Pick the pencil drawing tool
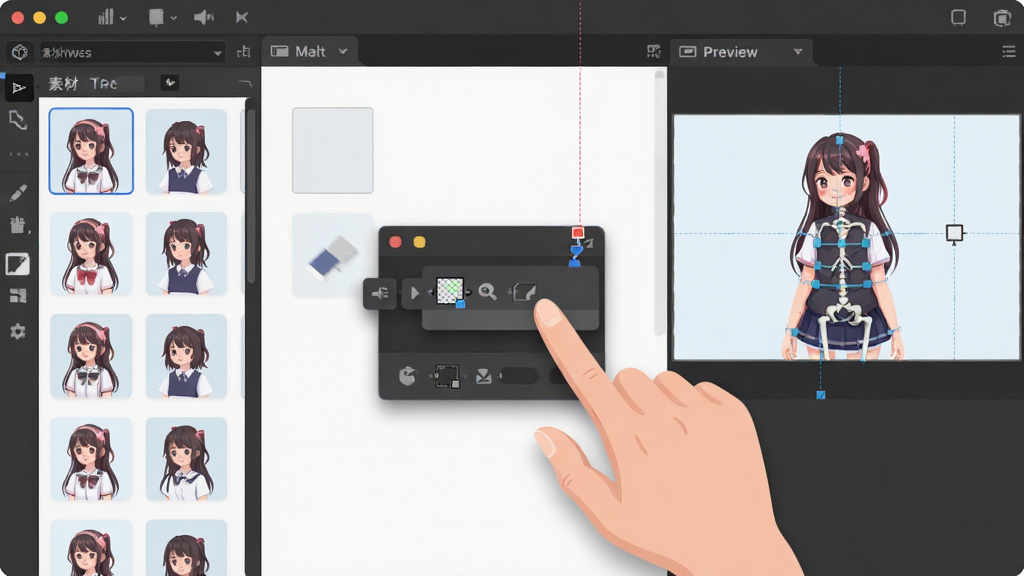This screenshot has width=1024, height=576. click(18, 193)
